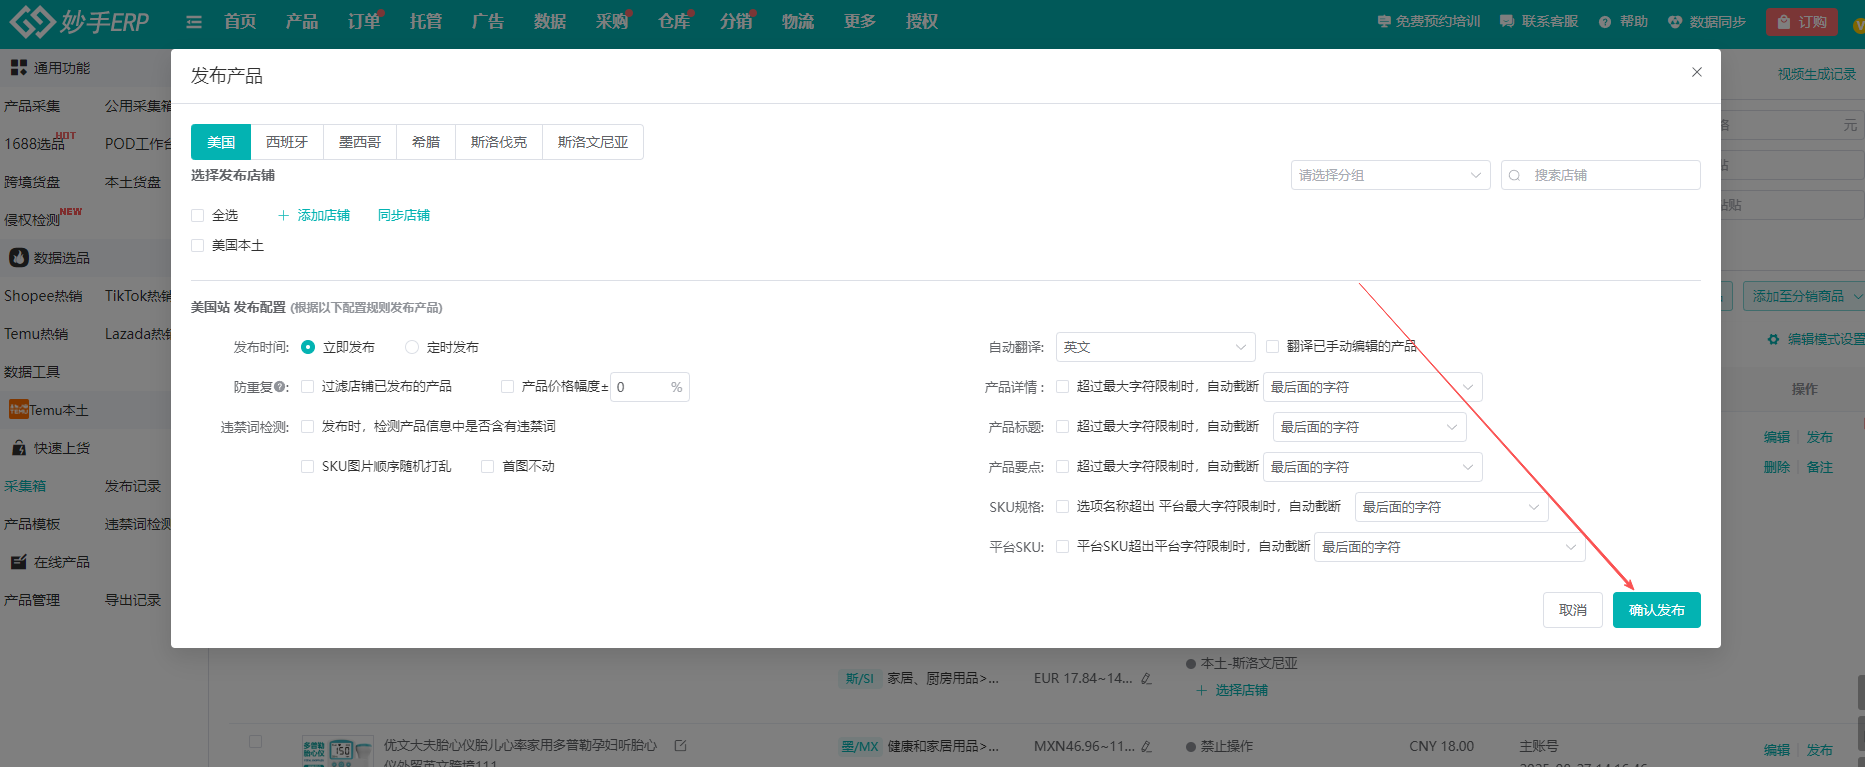Enable 产品价格幅度 checkbox

[x=507, y=386]
